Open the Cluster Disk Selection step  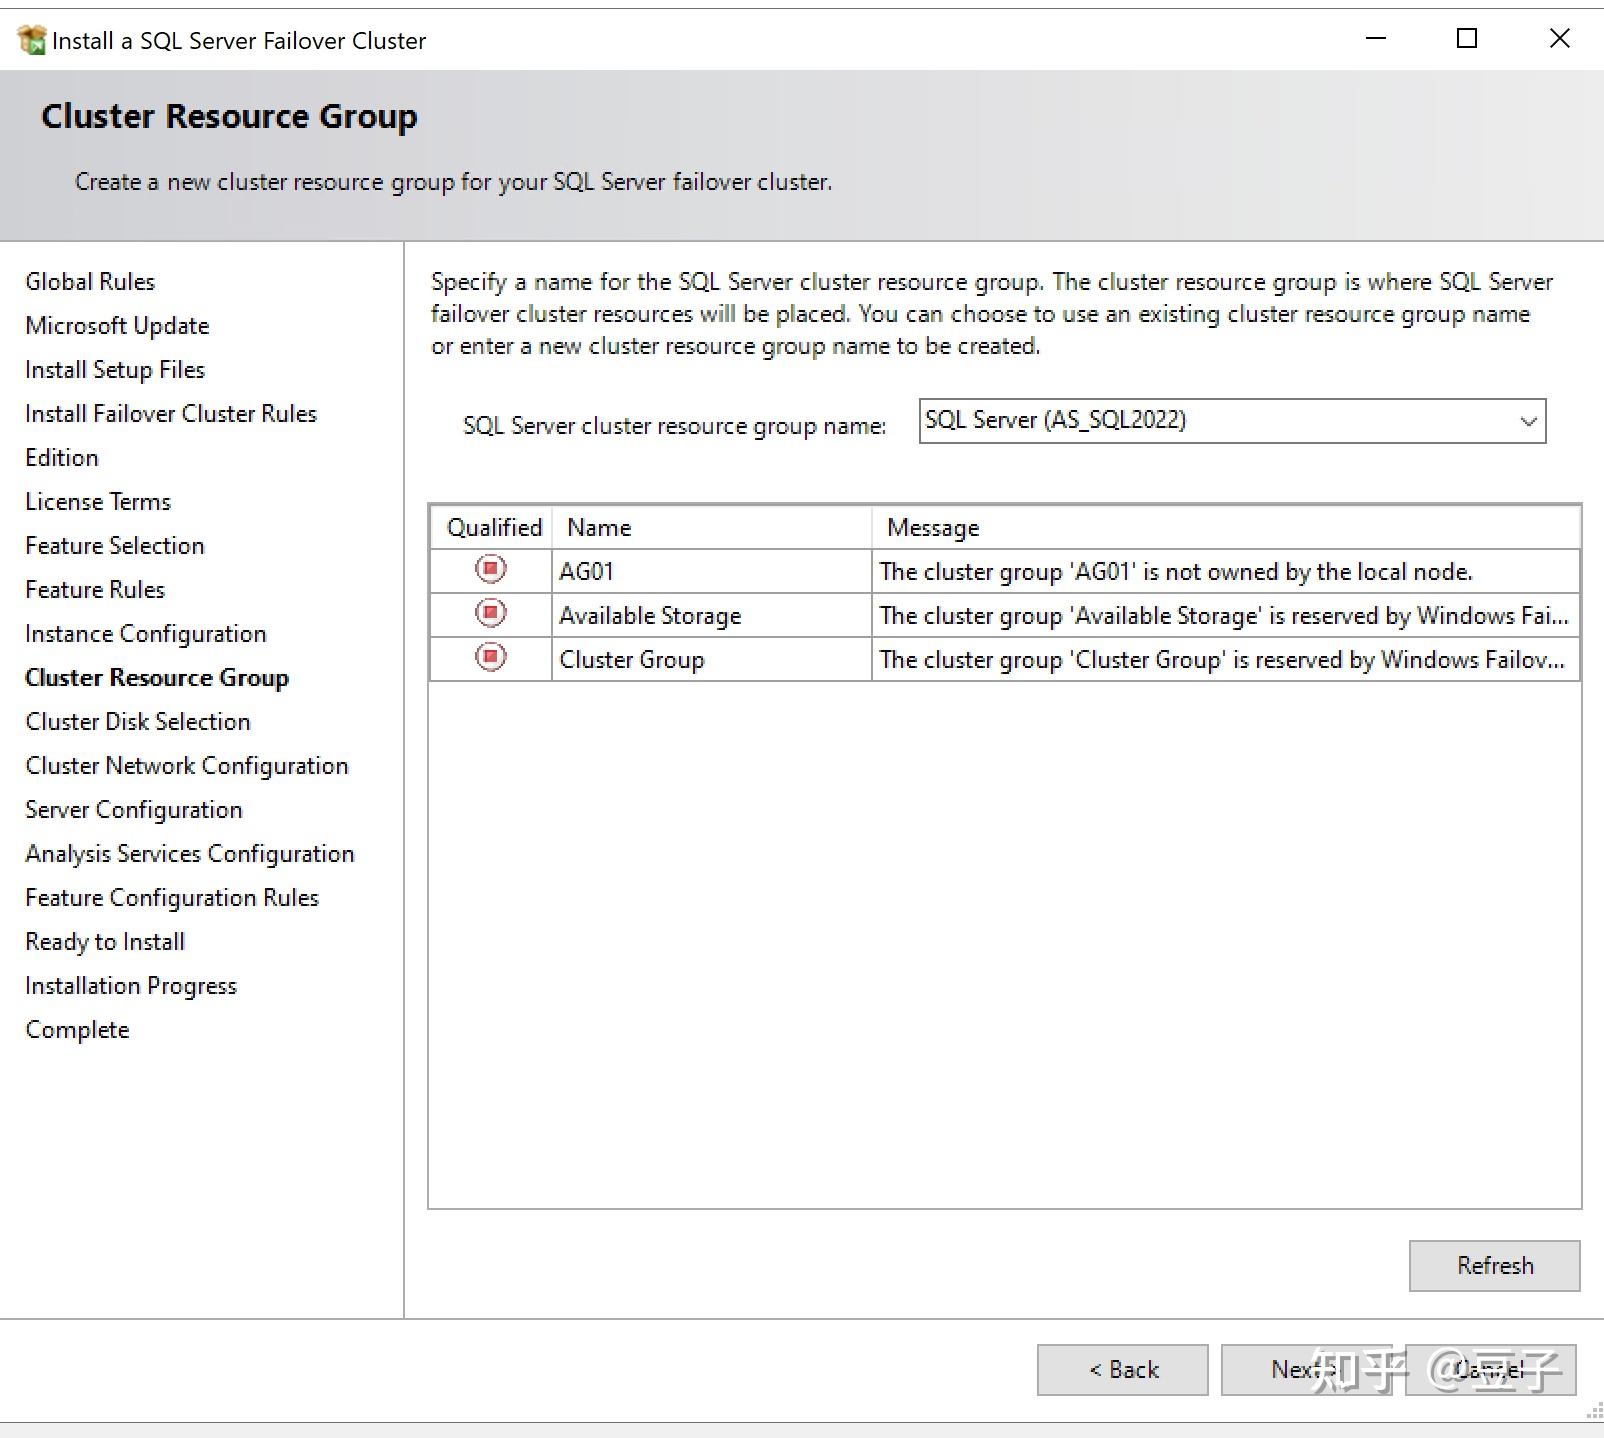(x=137, y=721)
